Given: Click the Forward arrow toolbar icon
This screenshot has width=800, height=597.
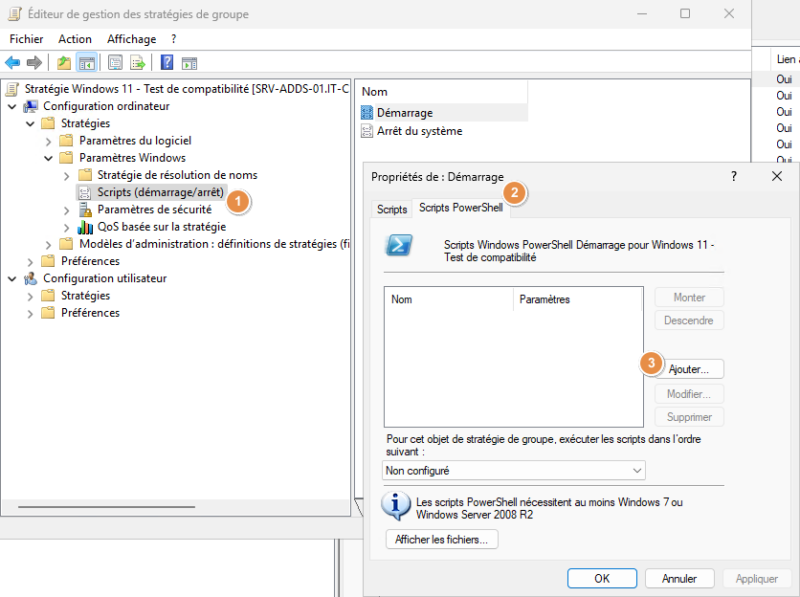Looking at the screenshot, I should click(34, 63).
